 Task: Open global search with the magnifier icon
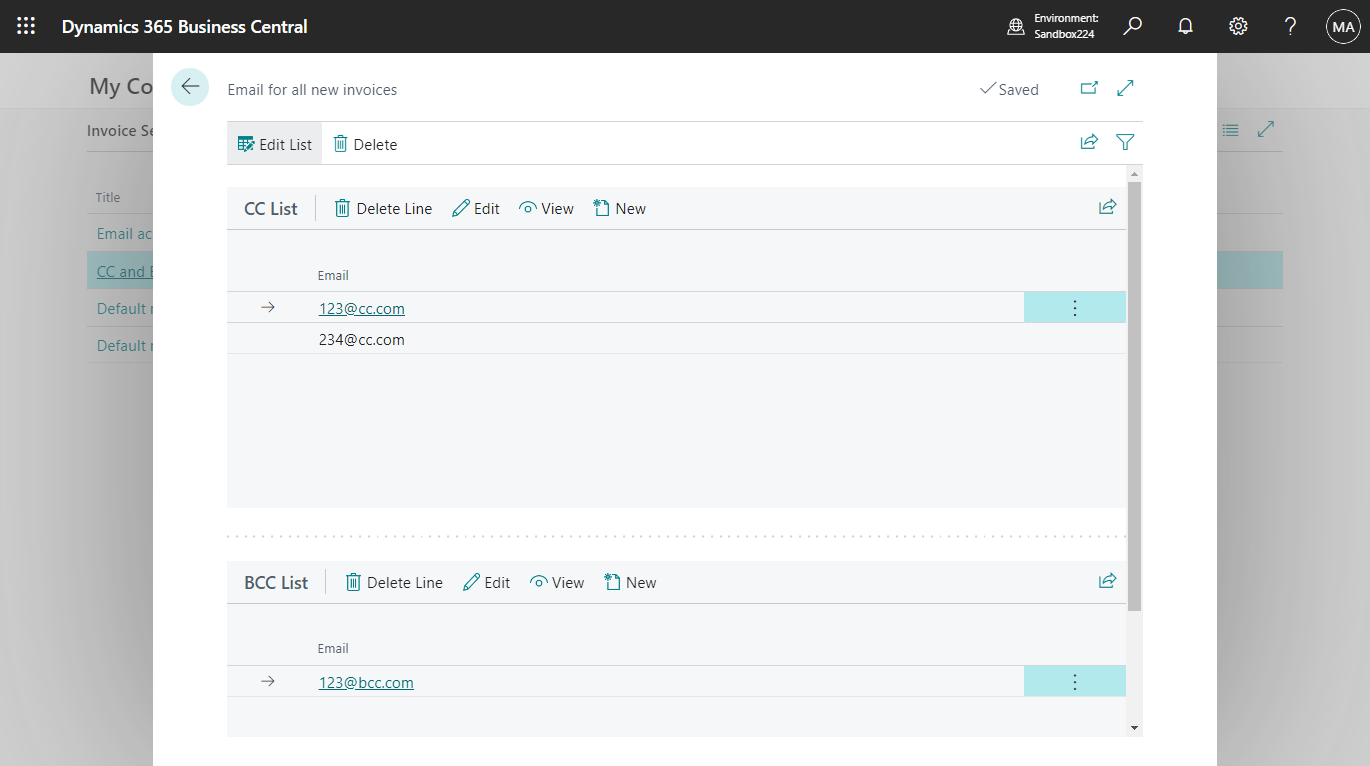point(1132,26)
